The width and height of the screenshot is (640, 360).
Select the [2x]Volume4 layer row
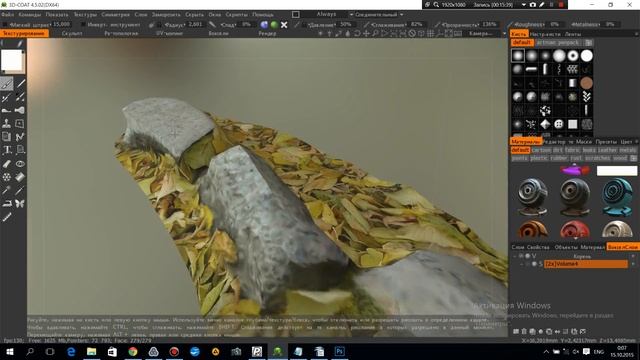(586, 264)
